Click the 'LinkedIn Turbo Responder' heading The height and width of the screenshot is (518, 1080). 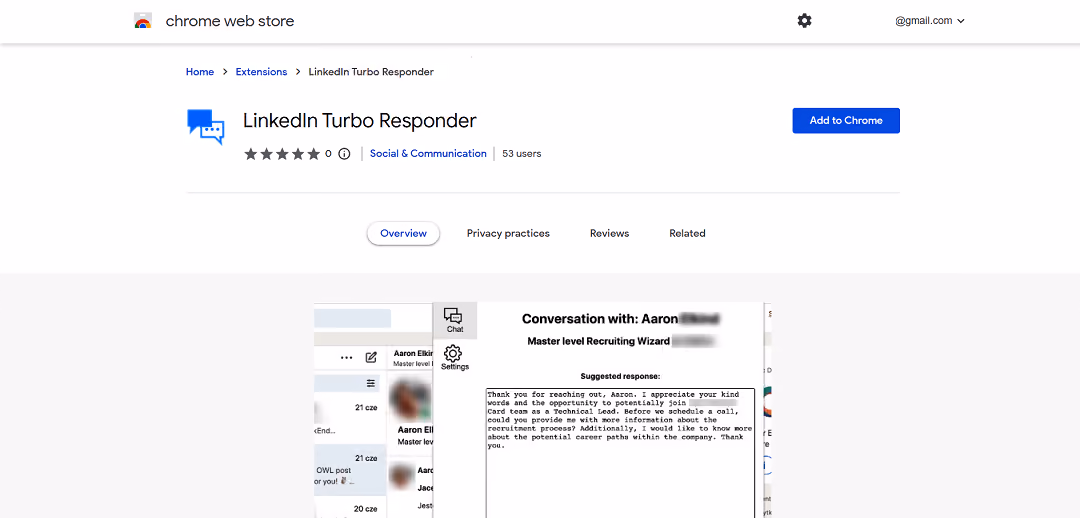coord(360,121)
